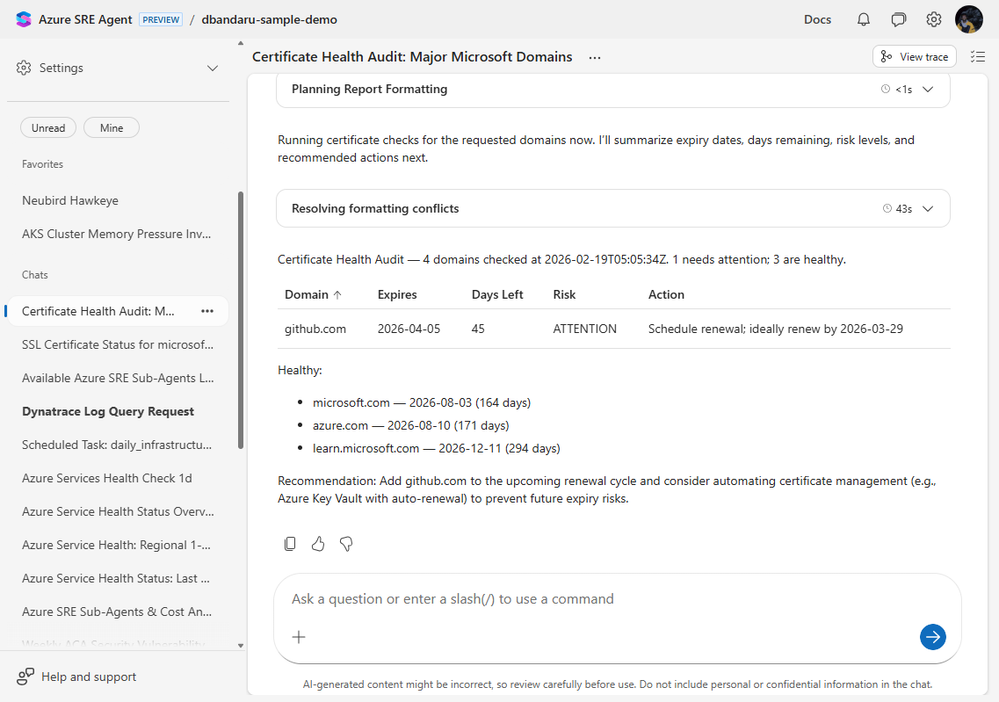This screenshot has width=999, height=702.
Task: Expand the Settings section chevron
Action: click(x=213, y=68)
